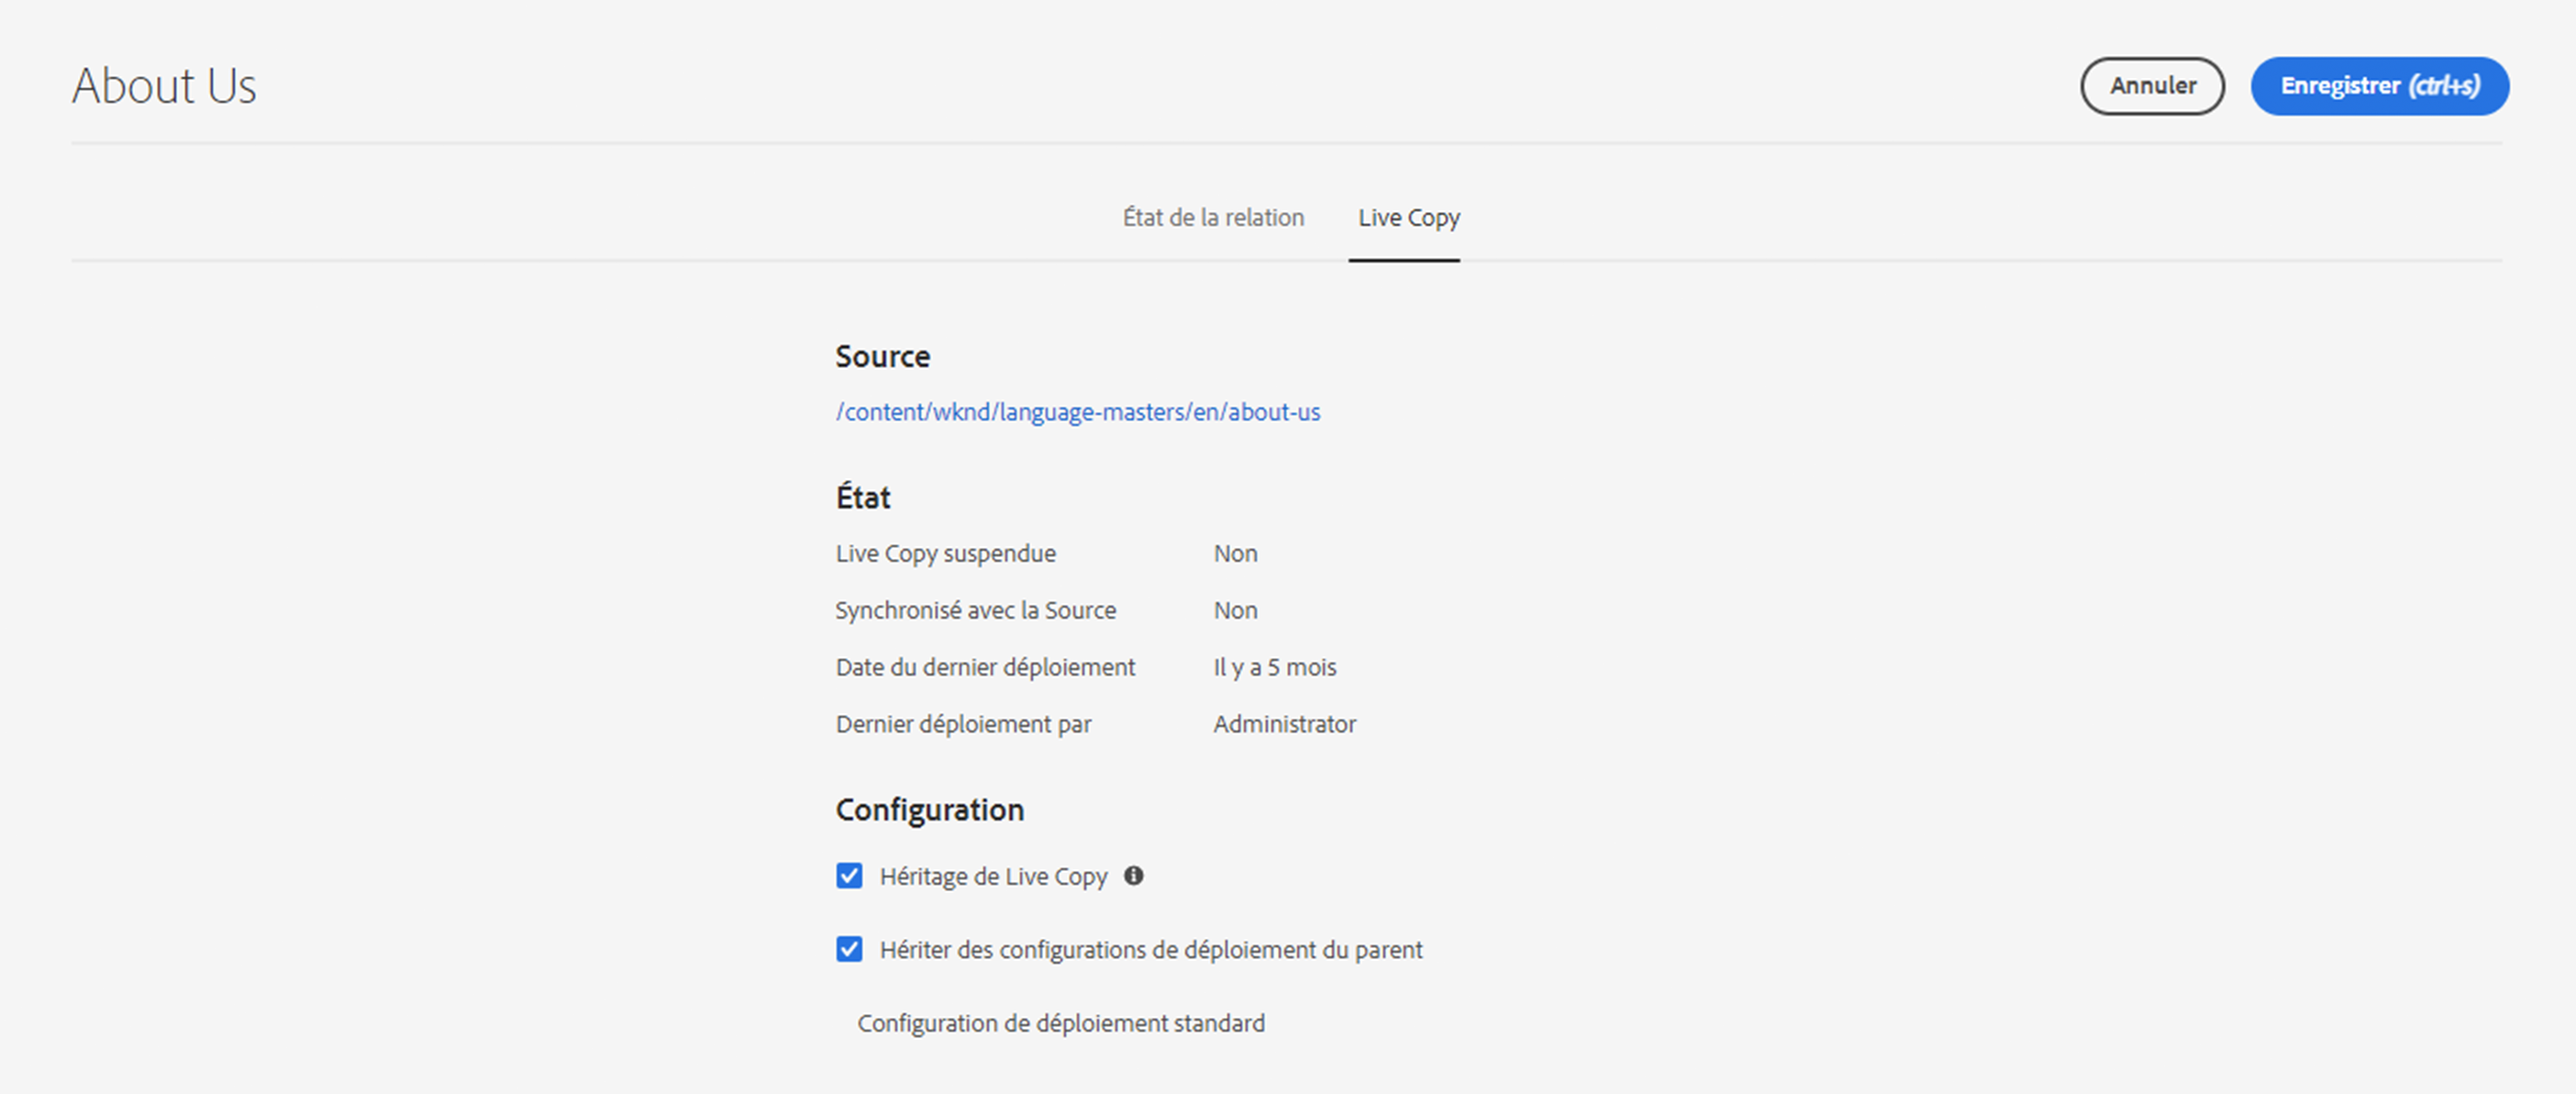This screenshot has width=2576, height=1094.
Task: Select the Configuration de déploiement standard entry
Action: [x=1060, y=1023]
